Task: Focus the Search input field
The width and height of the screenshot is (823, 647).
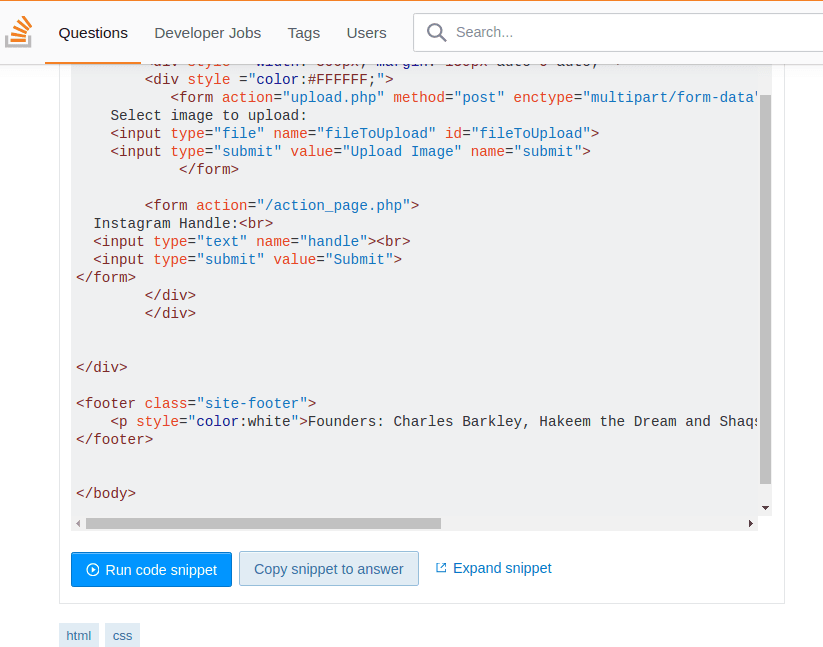Action: [630, 33]
